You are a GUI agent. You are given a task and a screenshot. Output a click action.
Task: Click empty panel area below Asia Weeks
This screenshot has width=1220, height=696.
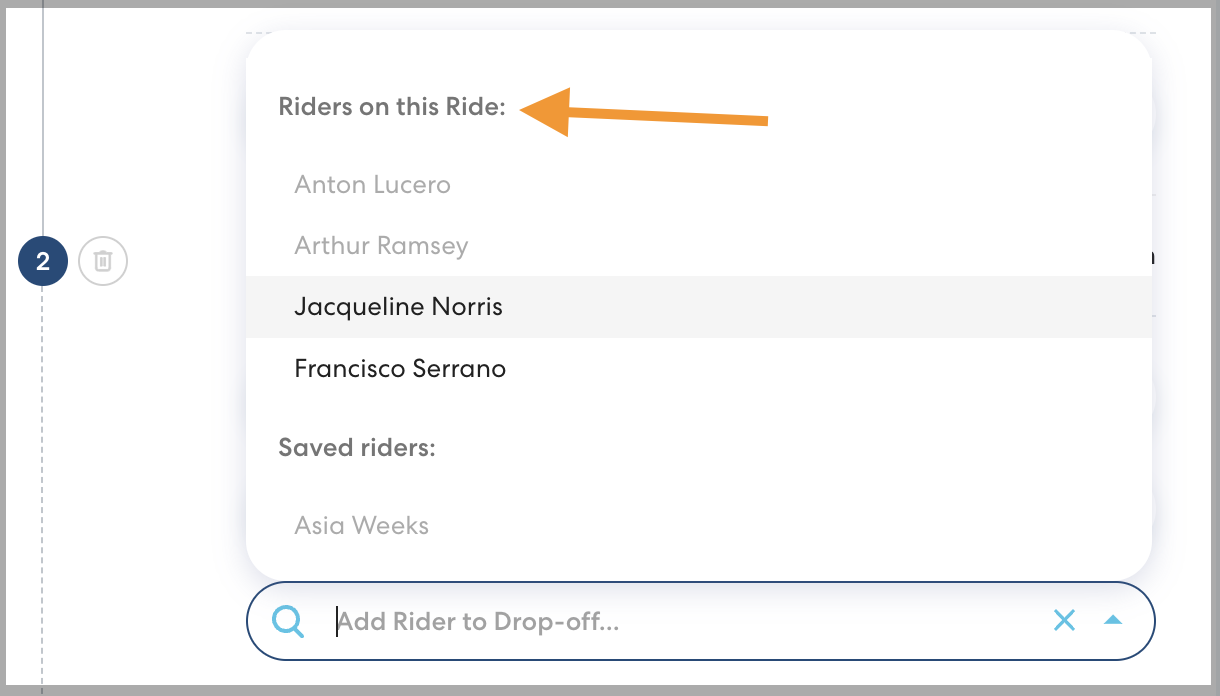tap(700, 560)
